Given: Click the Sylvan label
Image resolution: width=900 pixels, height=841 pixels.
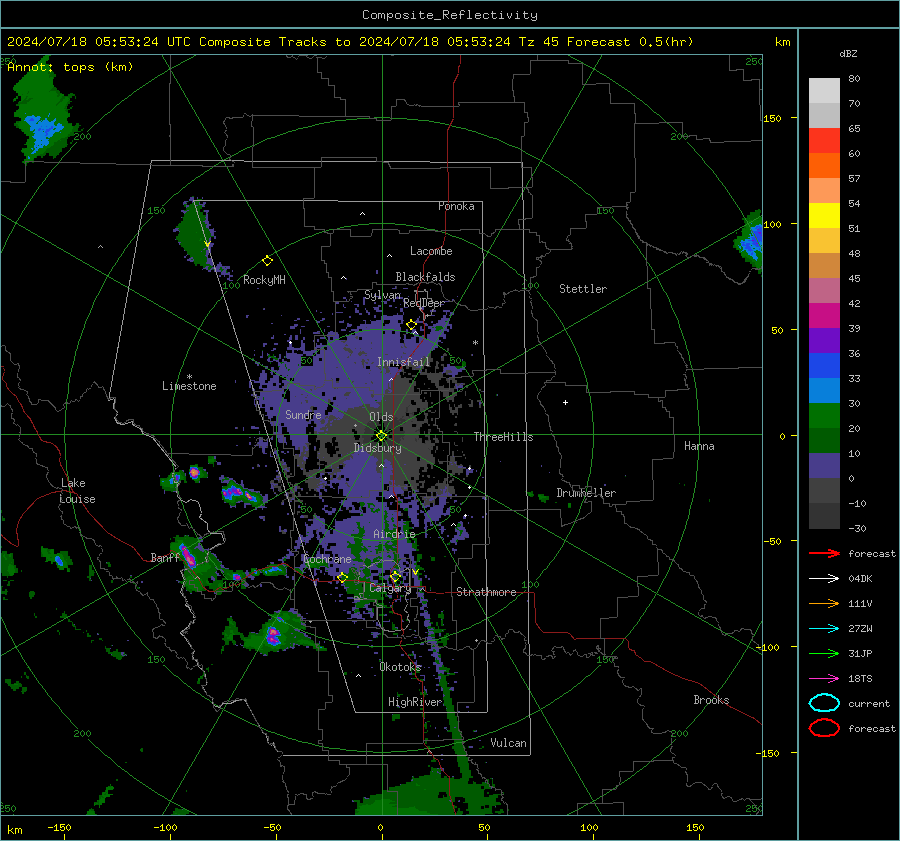Looking at the screenshot, I should 382,295.
